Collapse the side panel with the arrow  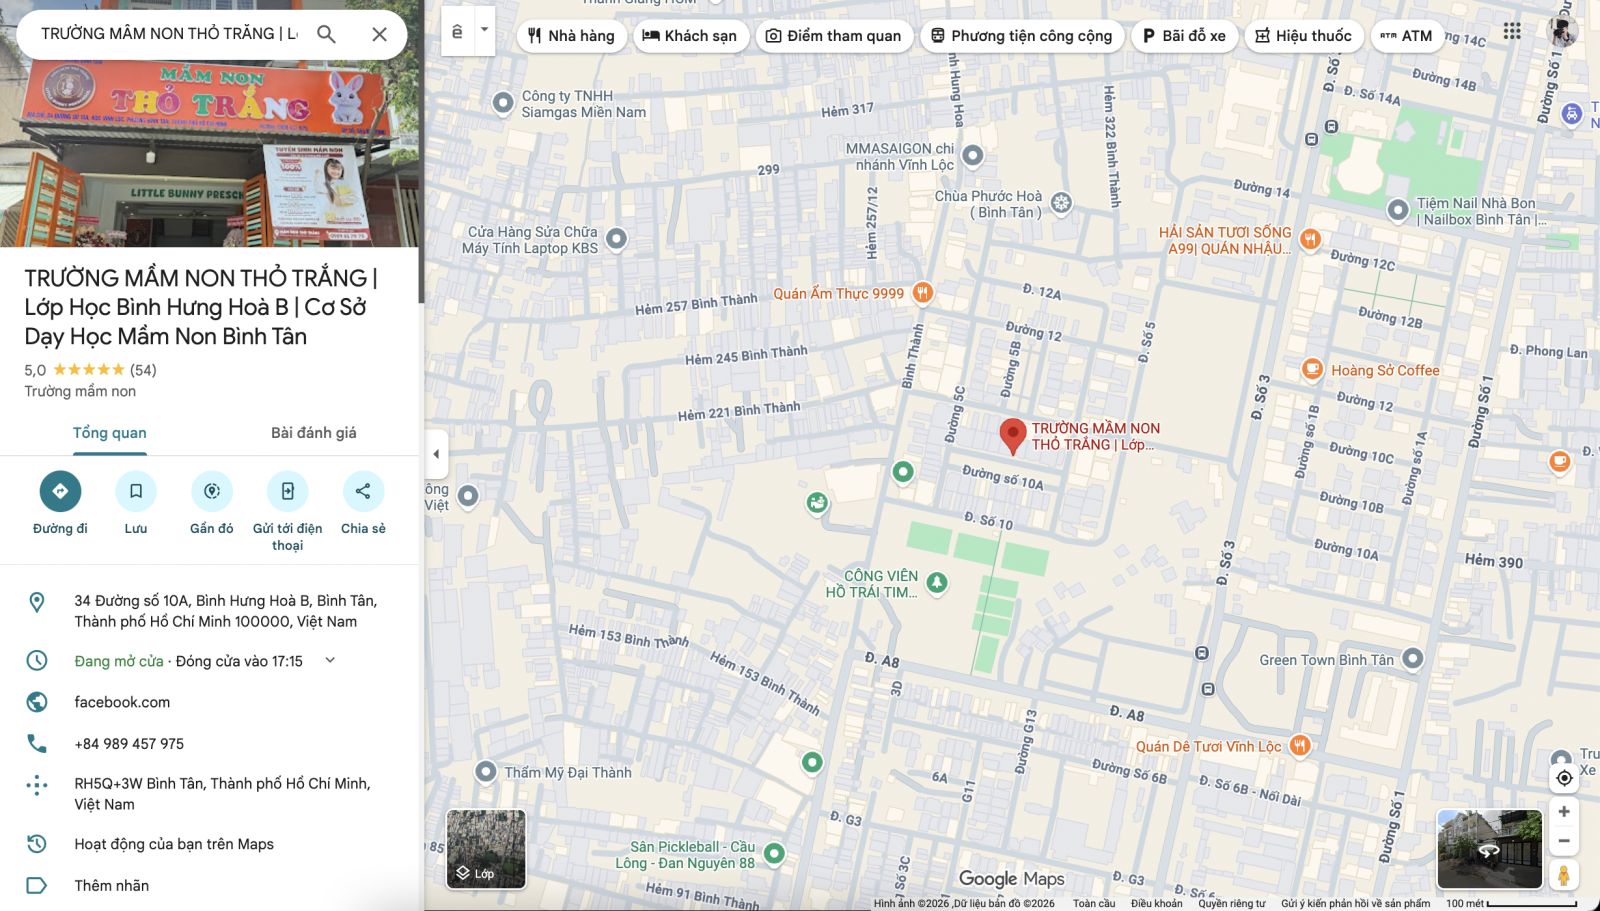436,454
